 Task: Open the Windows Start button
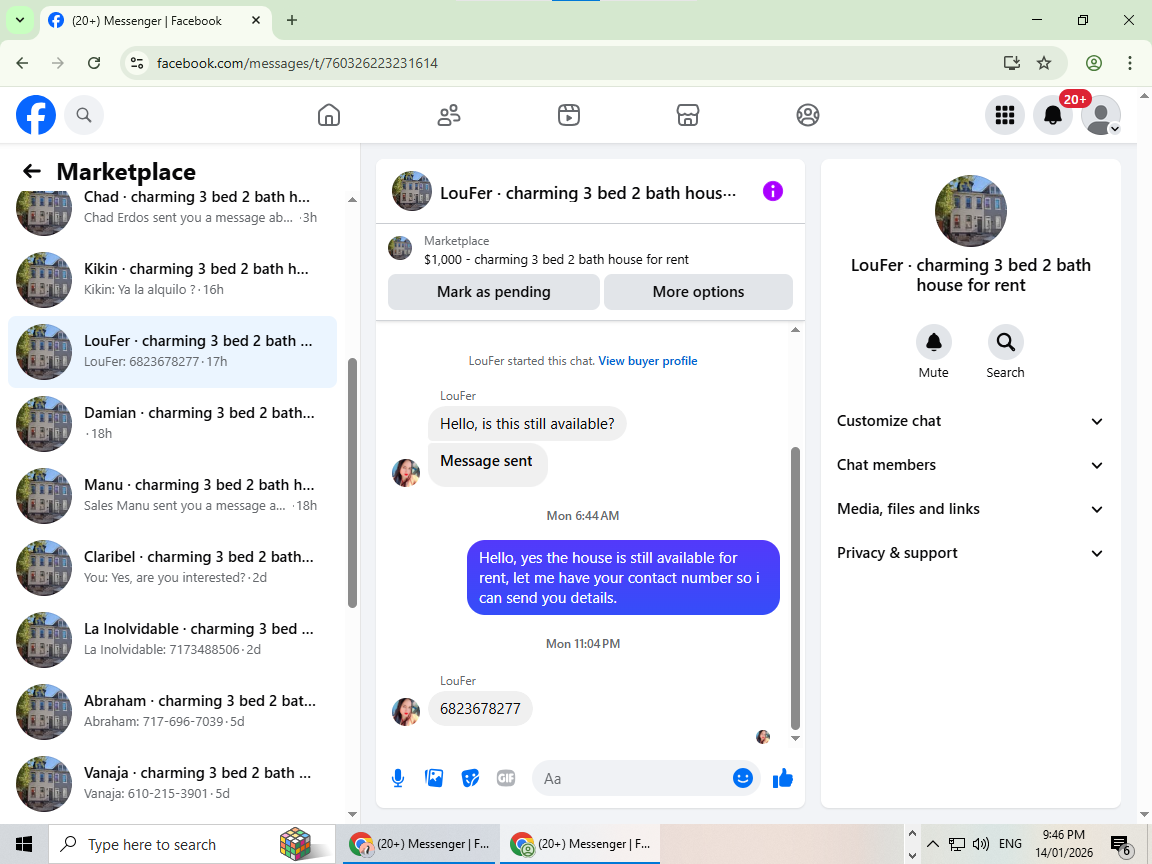point(24,844)
